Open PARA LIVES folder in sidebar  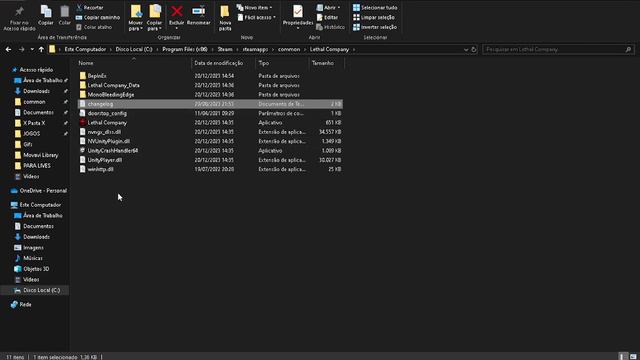click(x=37, y=166)
